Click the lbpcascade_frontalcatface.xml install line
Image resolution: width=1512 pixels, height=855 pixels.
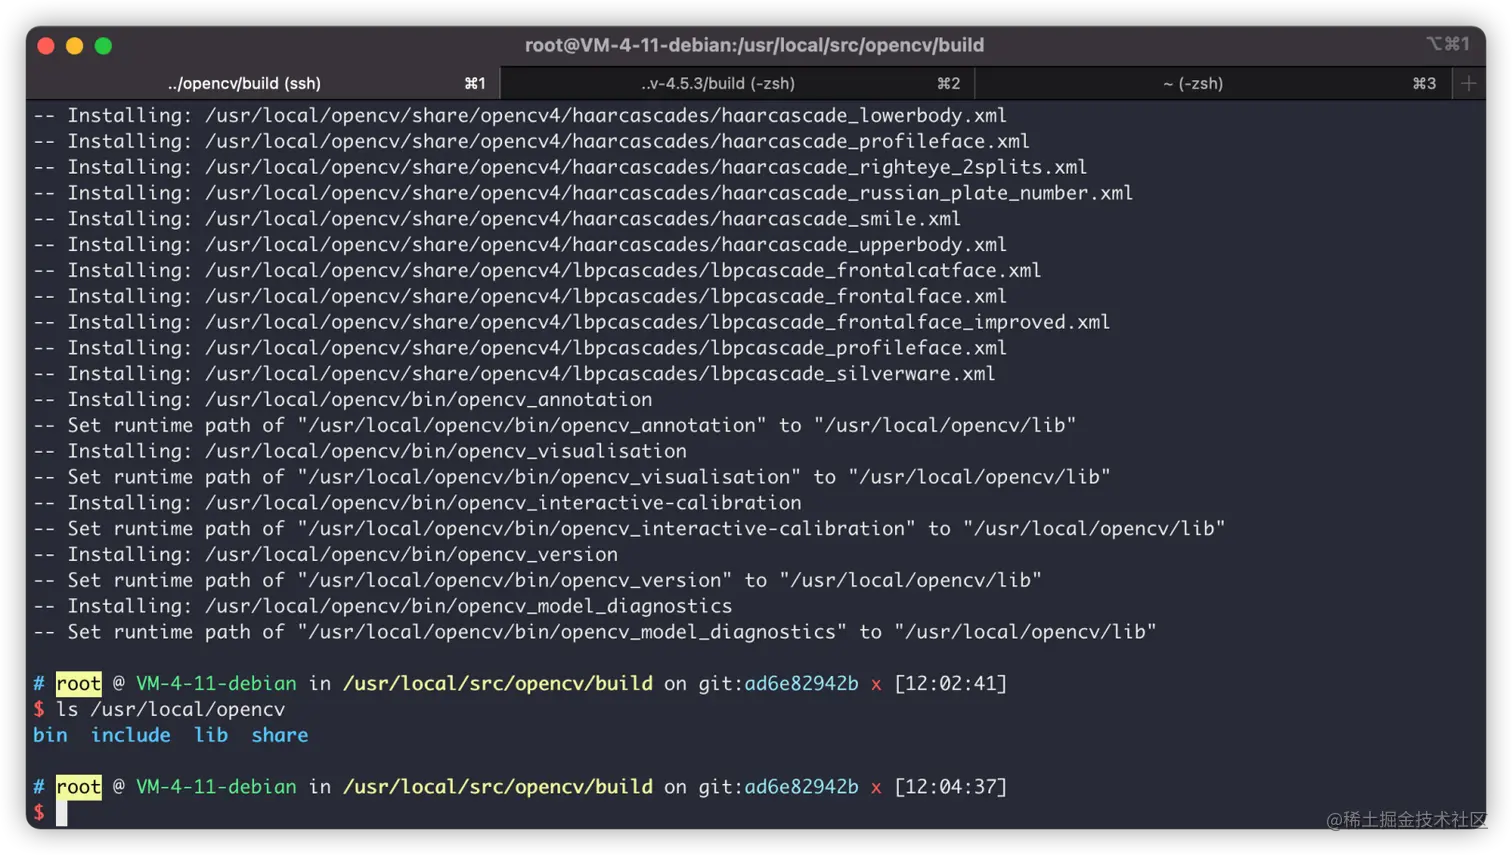click(x=537, y=271)
